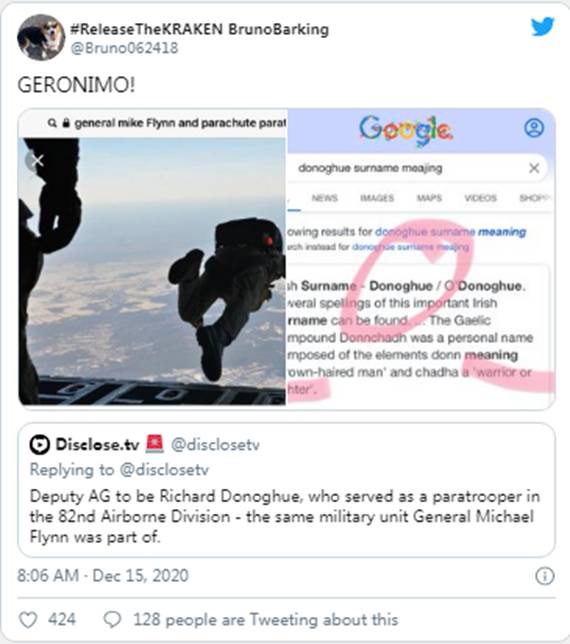The height and width of the screenshot is (644, 570).
Task: Like the tweet with heart icon
Action: tap(28, 619)
